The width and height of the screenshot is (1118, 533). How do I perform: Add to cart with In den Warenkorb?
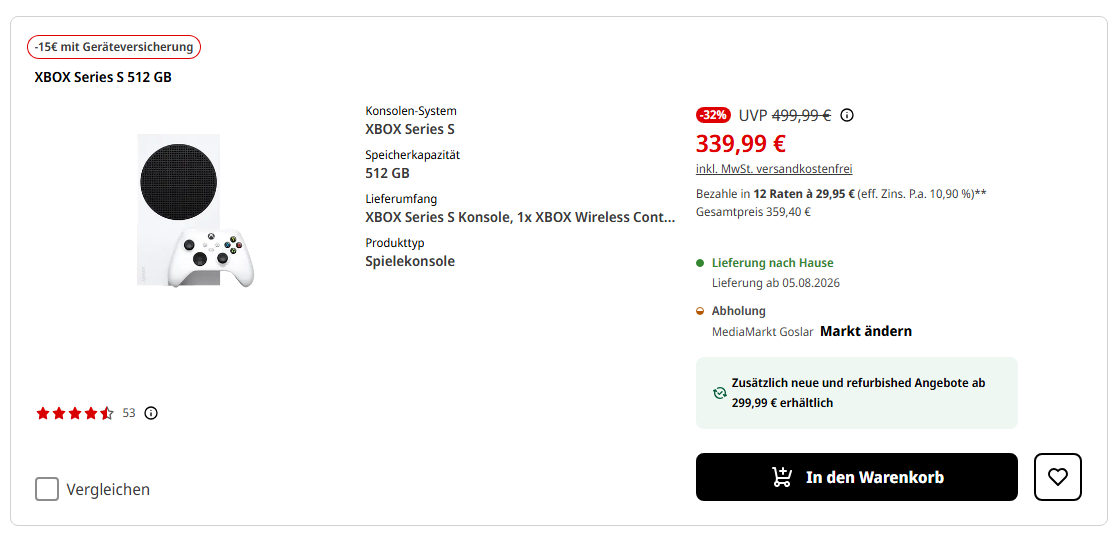[856, 477]
